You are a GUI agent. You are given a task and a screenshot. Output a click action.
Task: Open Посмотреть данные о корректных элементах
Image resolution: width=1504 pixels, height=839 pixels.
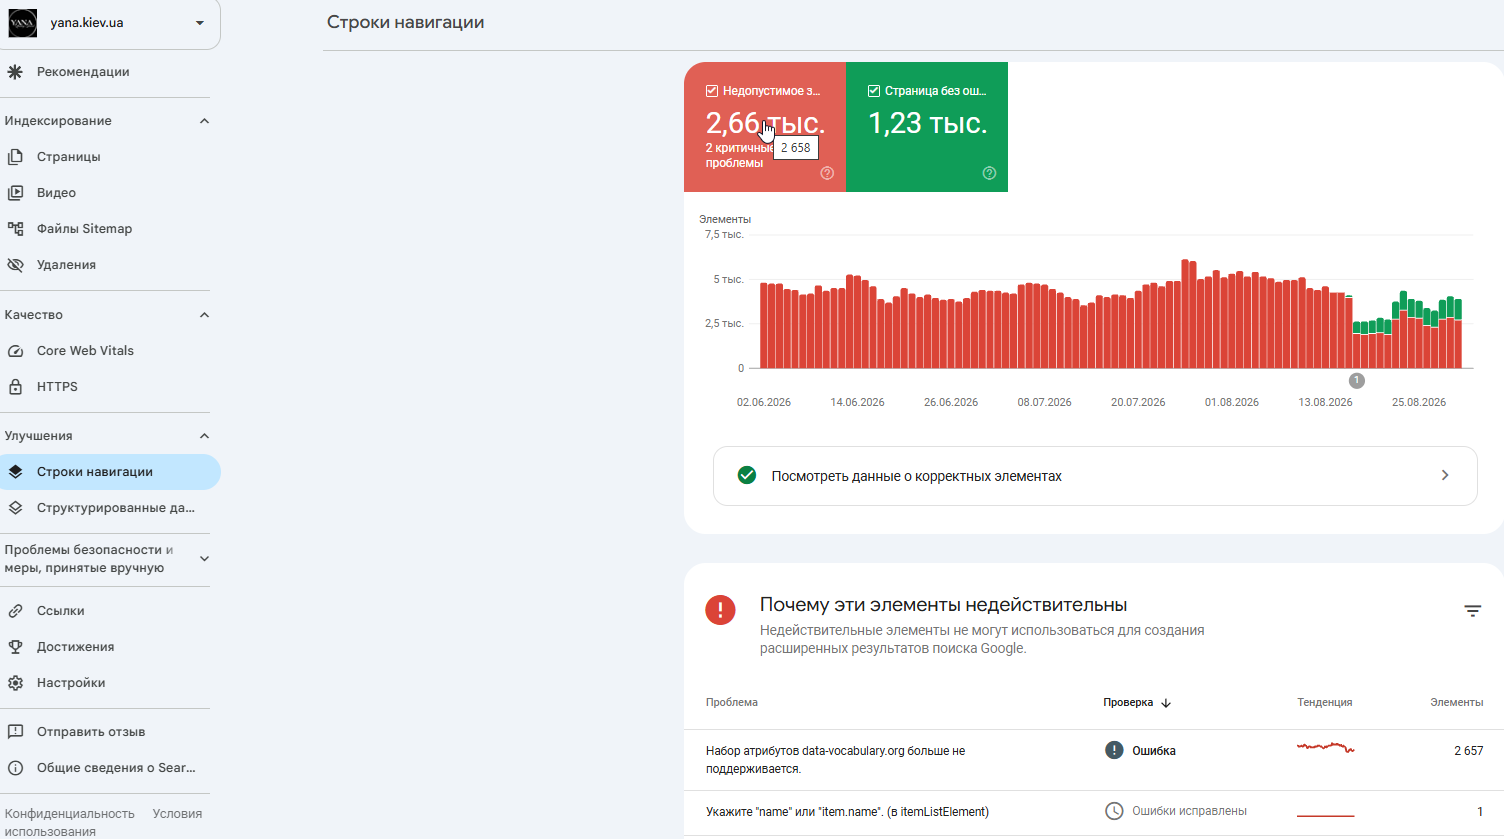(1095, 476)
